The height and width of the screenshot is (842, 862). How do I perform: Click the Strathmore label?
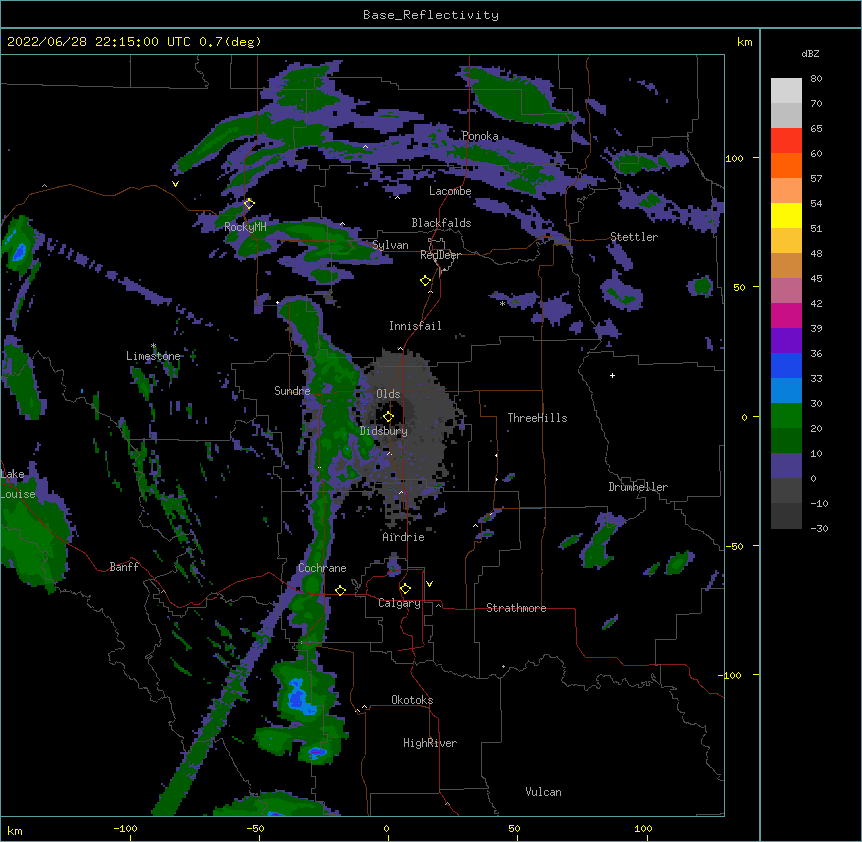516,608
